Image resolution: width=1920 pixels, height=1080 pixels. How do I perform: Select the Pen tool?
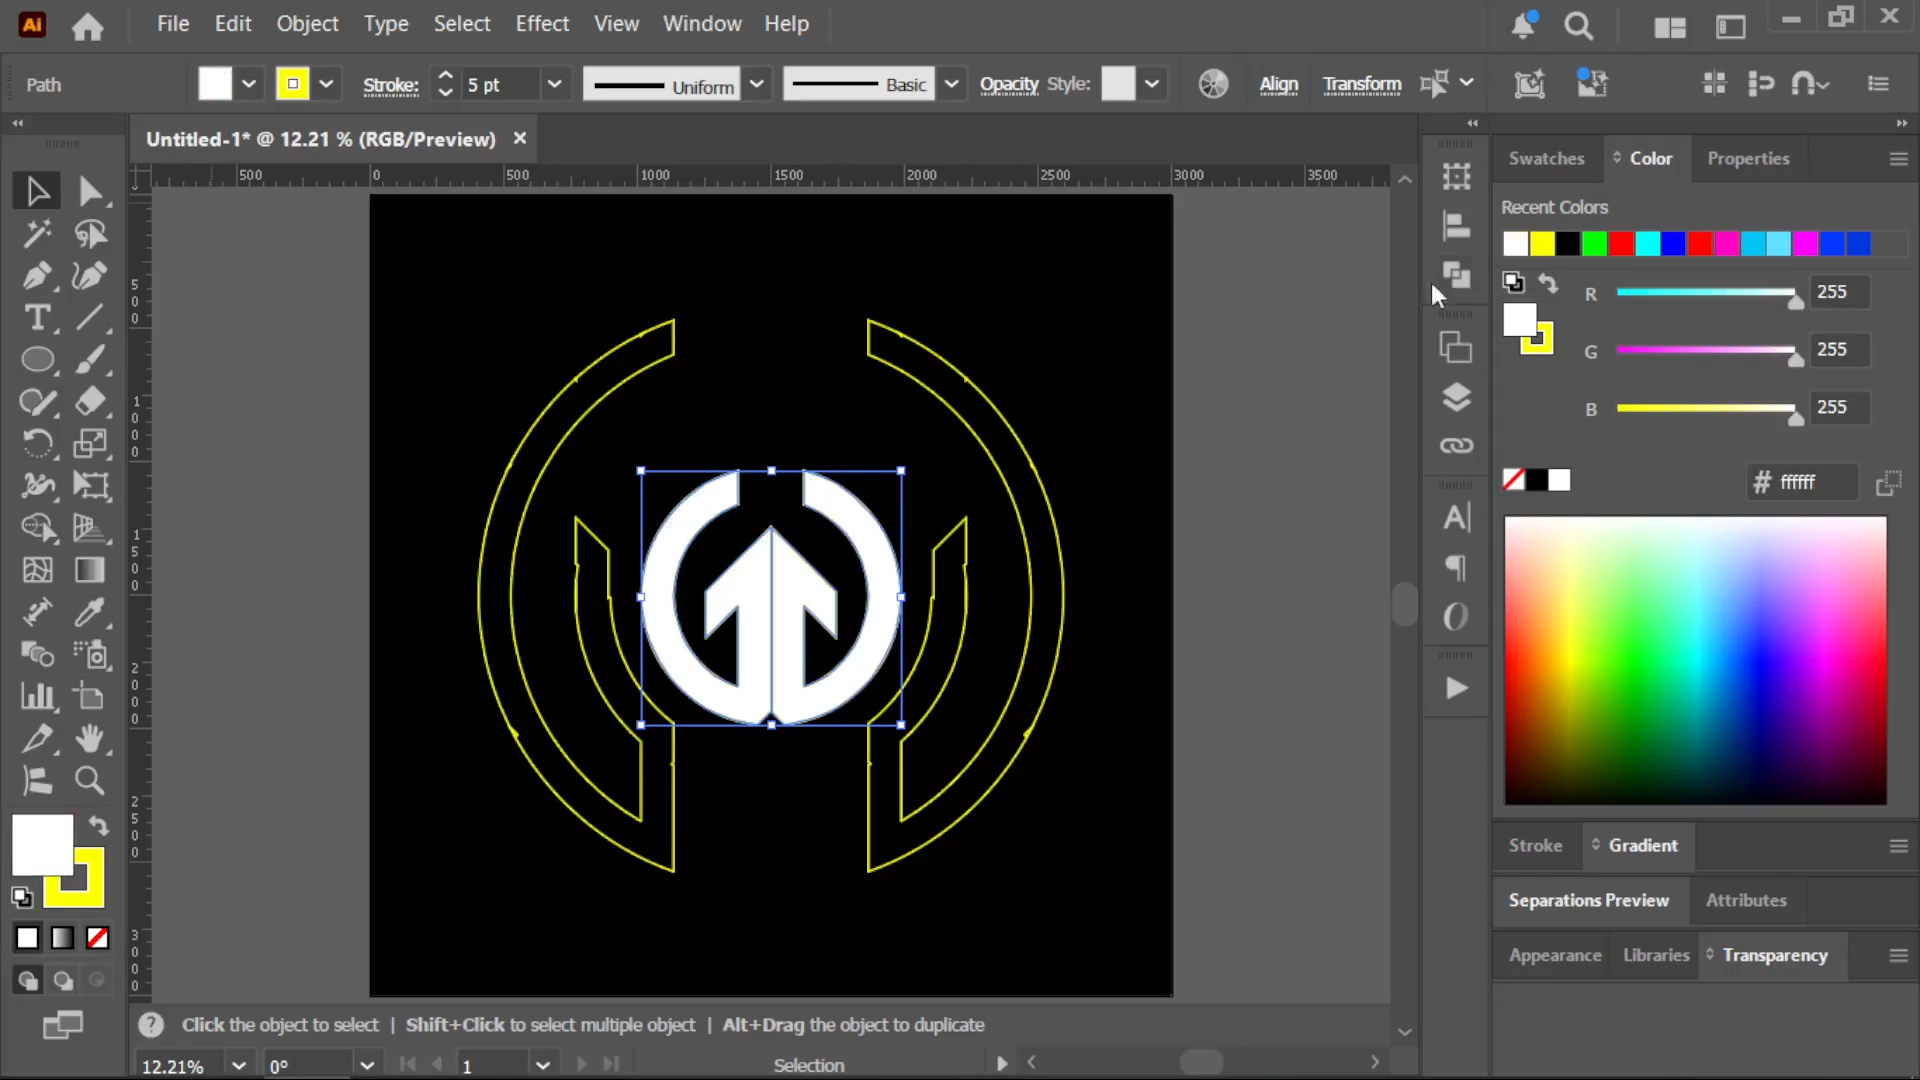[37, 276]
